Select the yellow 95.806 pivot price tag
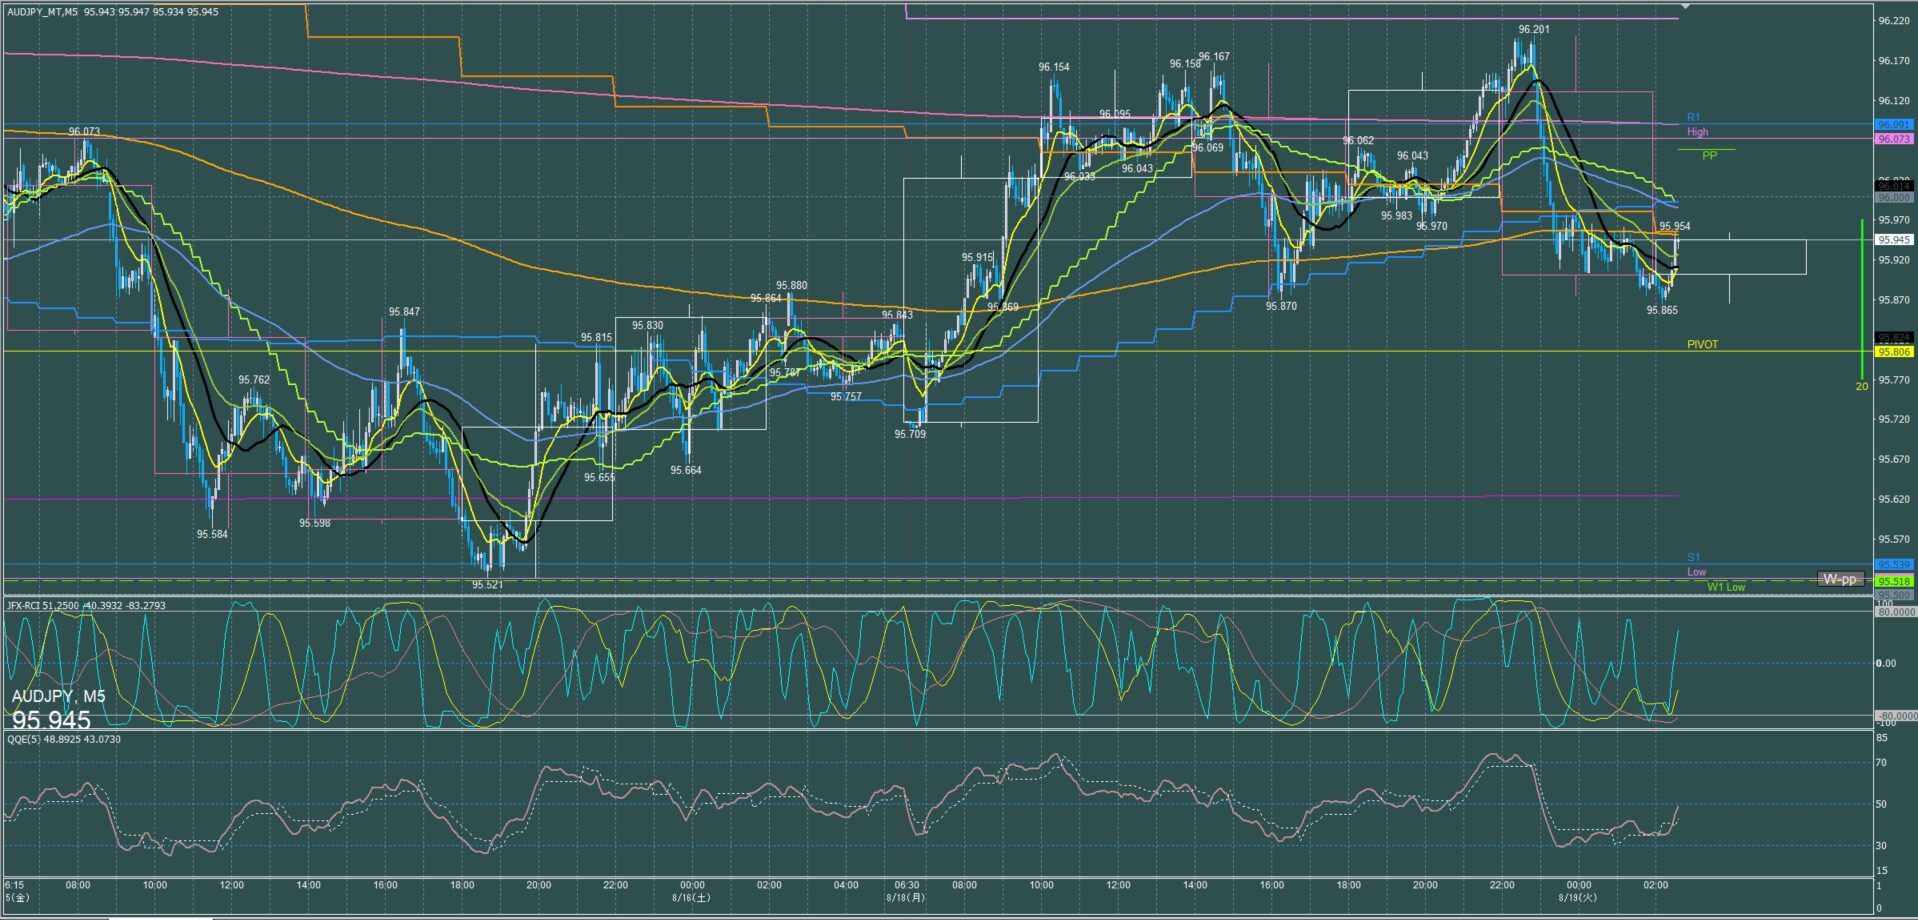This screenshot has width=1918, height=920. (x=1893, y=352)
